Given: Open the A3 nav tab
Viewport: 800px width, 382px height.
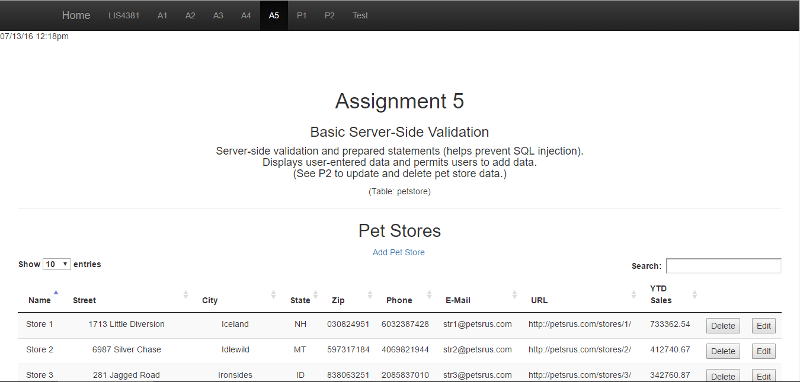Looking at the screenshot, I should coord(218,15).
